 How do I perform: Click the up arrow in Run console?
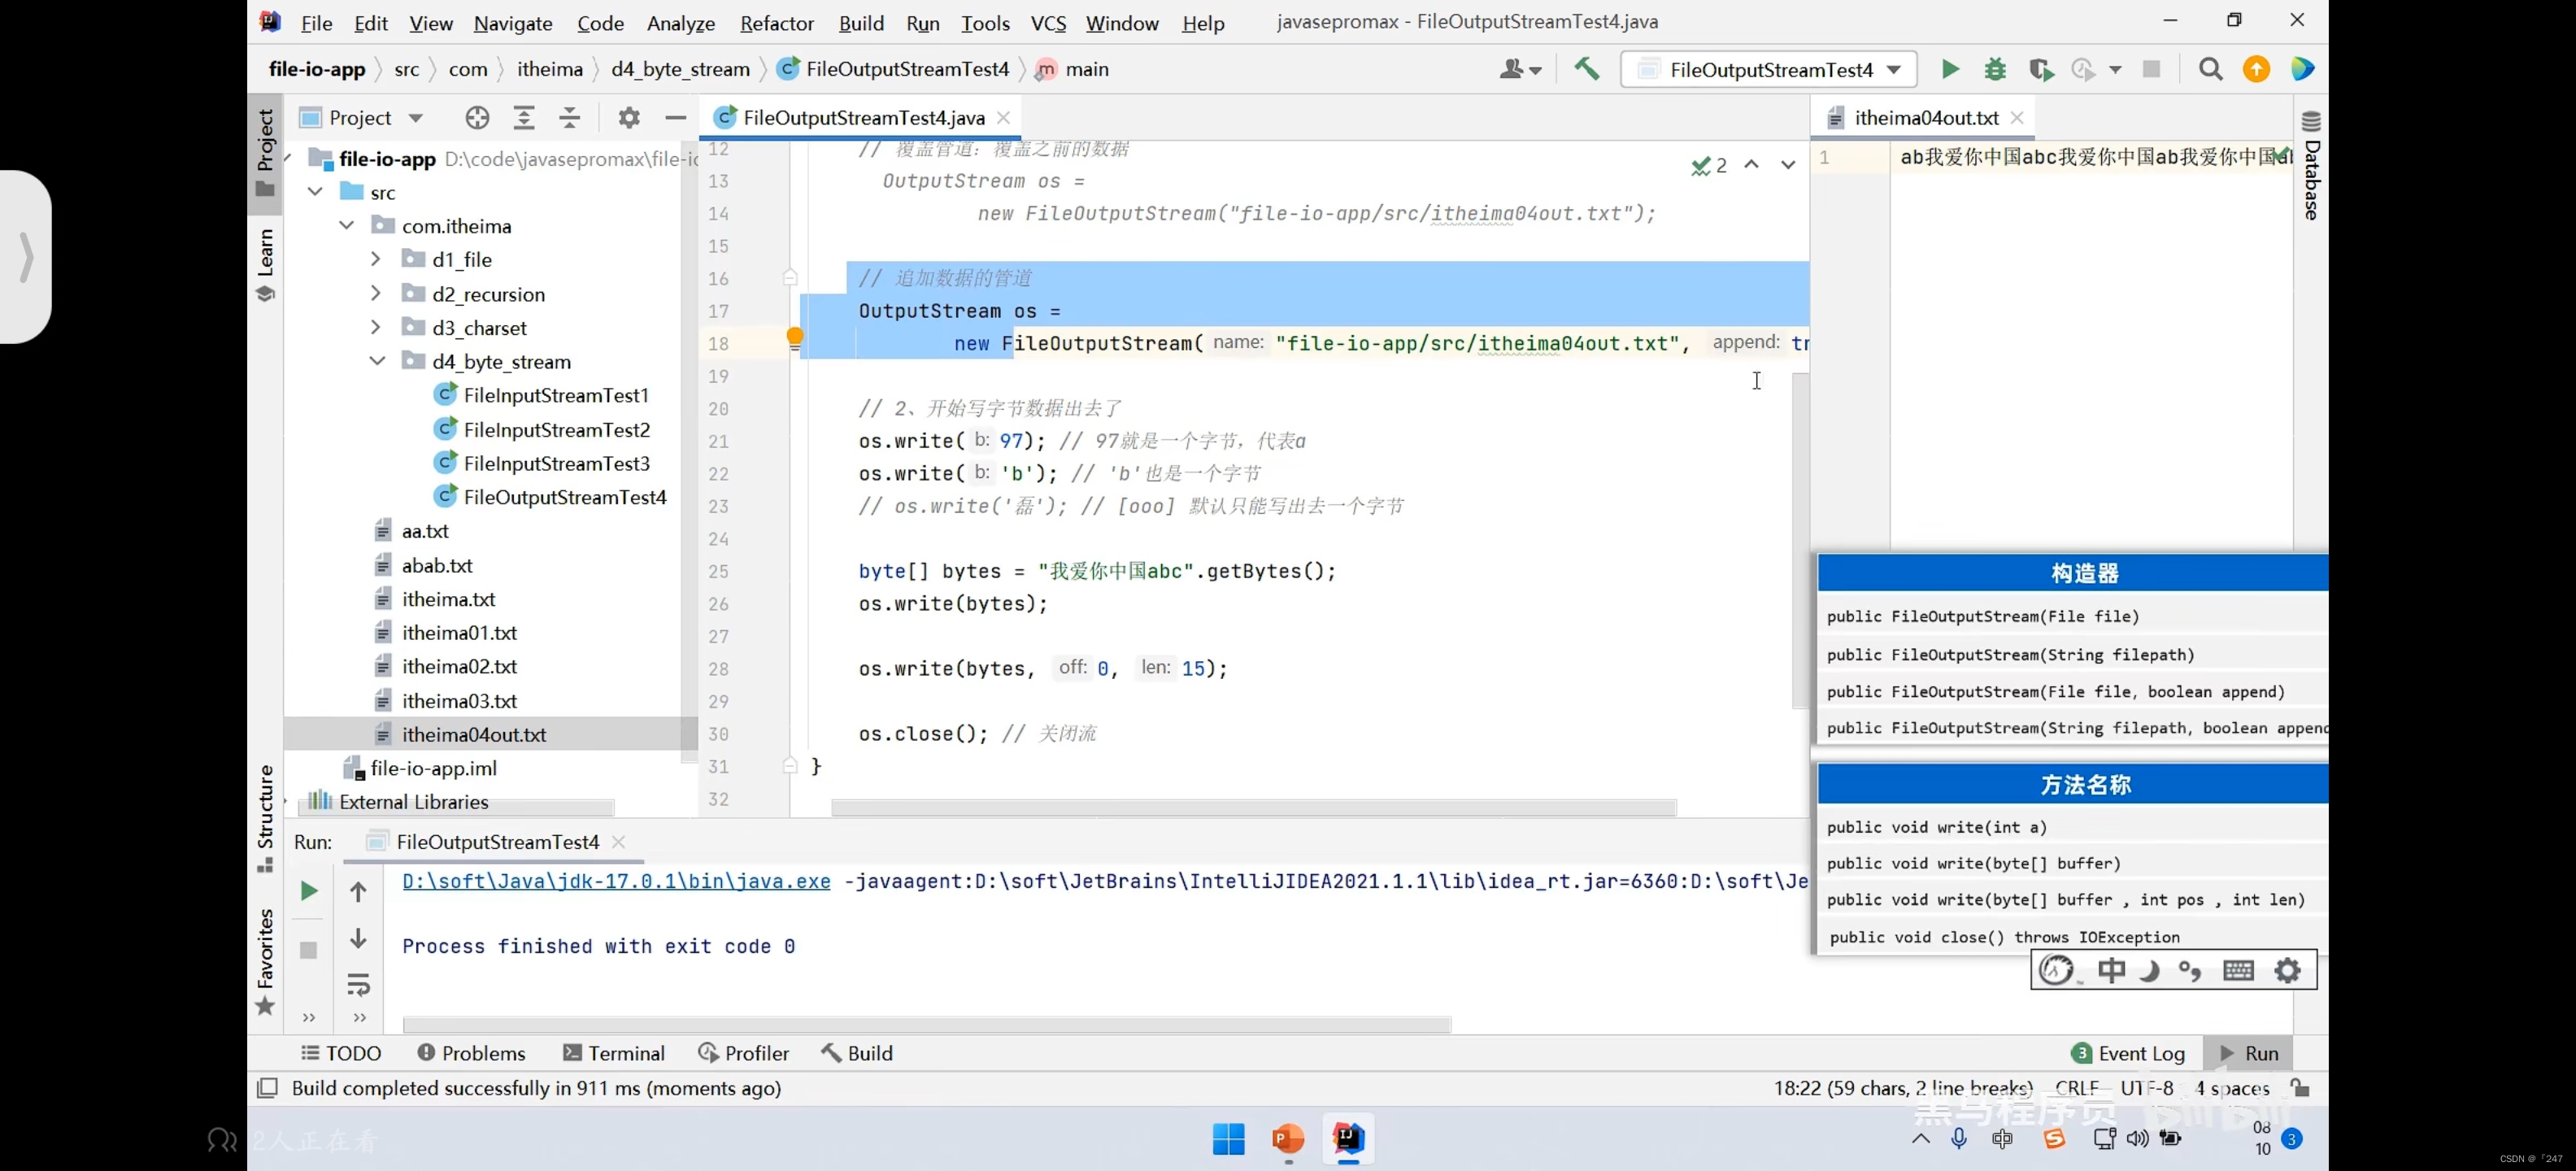[358, 891]
